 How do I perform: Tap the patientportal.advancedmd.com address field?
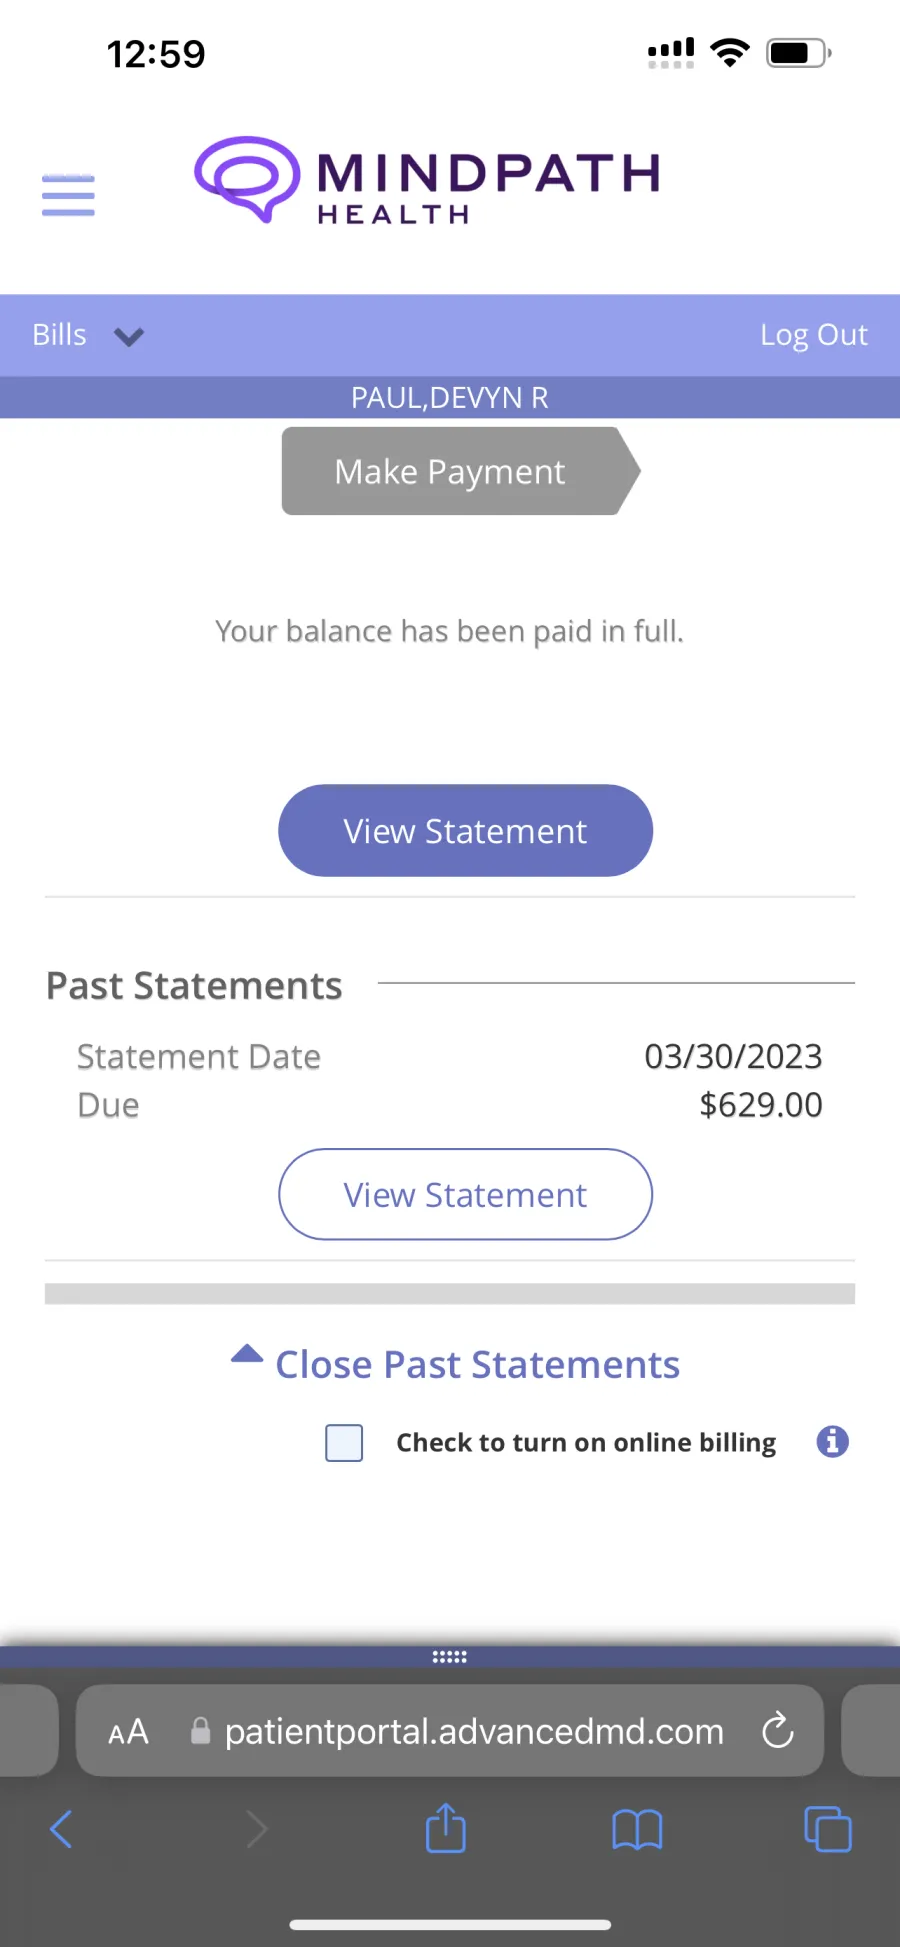[474, 1731]
